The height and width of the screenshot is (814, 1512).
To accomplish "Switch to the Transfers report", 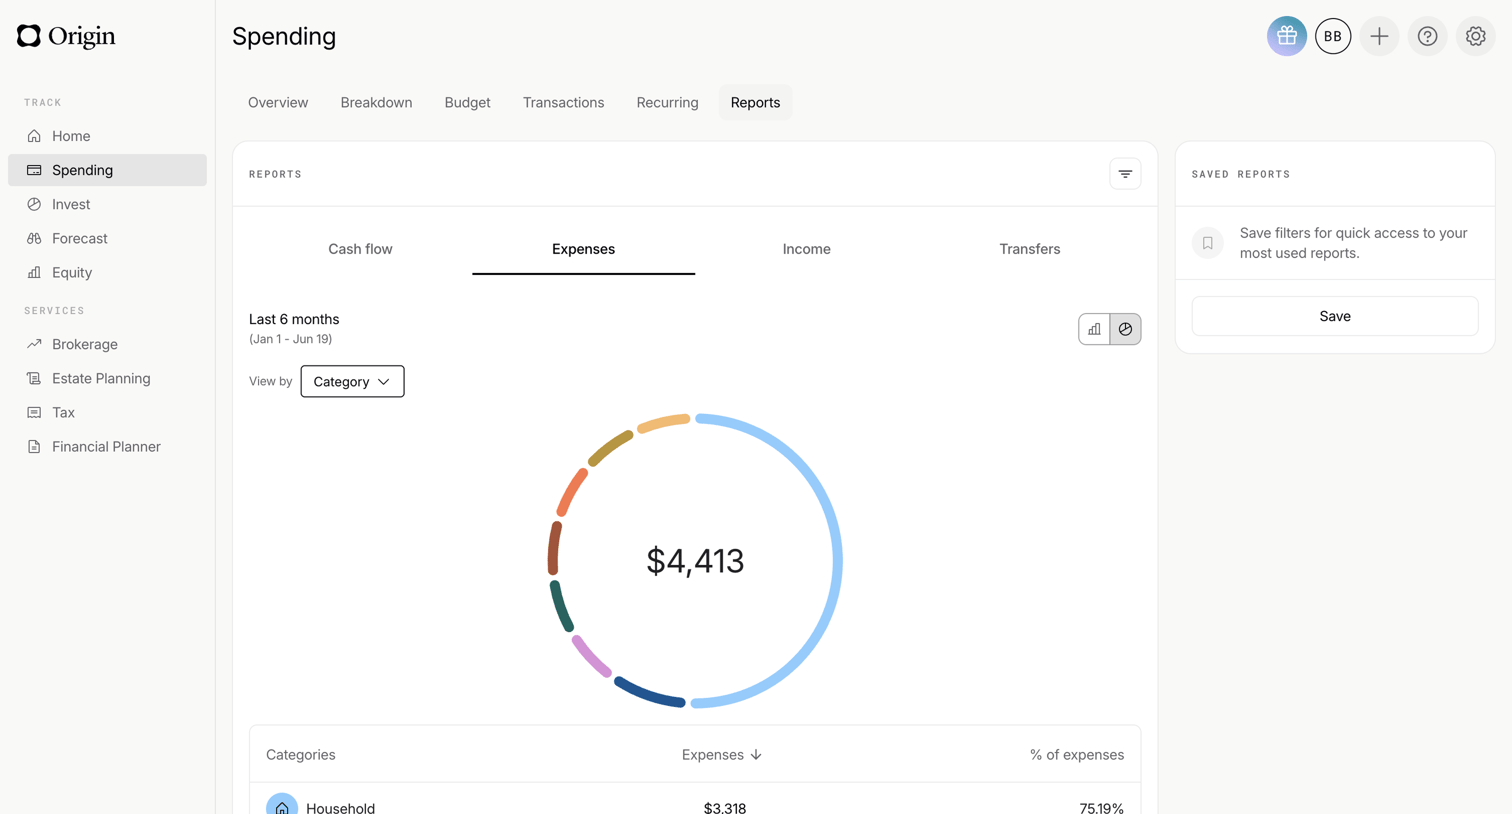I will click(x=1029, y=249).
